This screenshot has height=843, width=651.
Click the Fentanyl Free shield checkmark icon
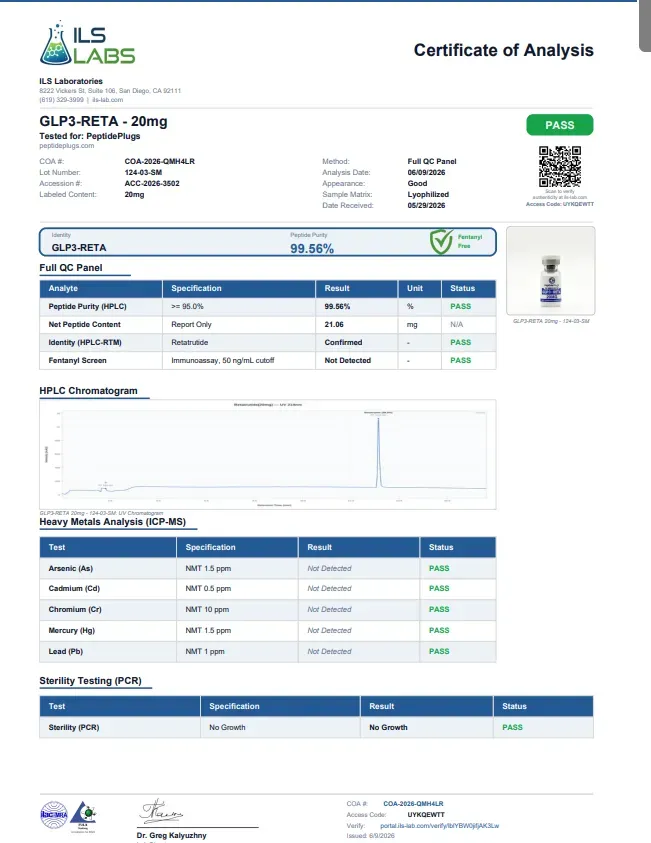tap(441, 242)
